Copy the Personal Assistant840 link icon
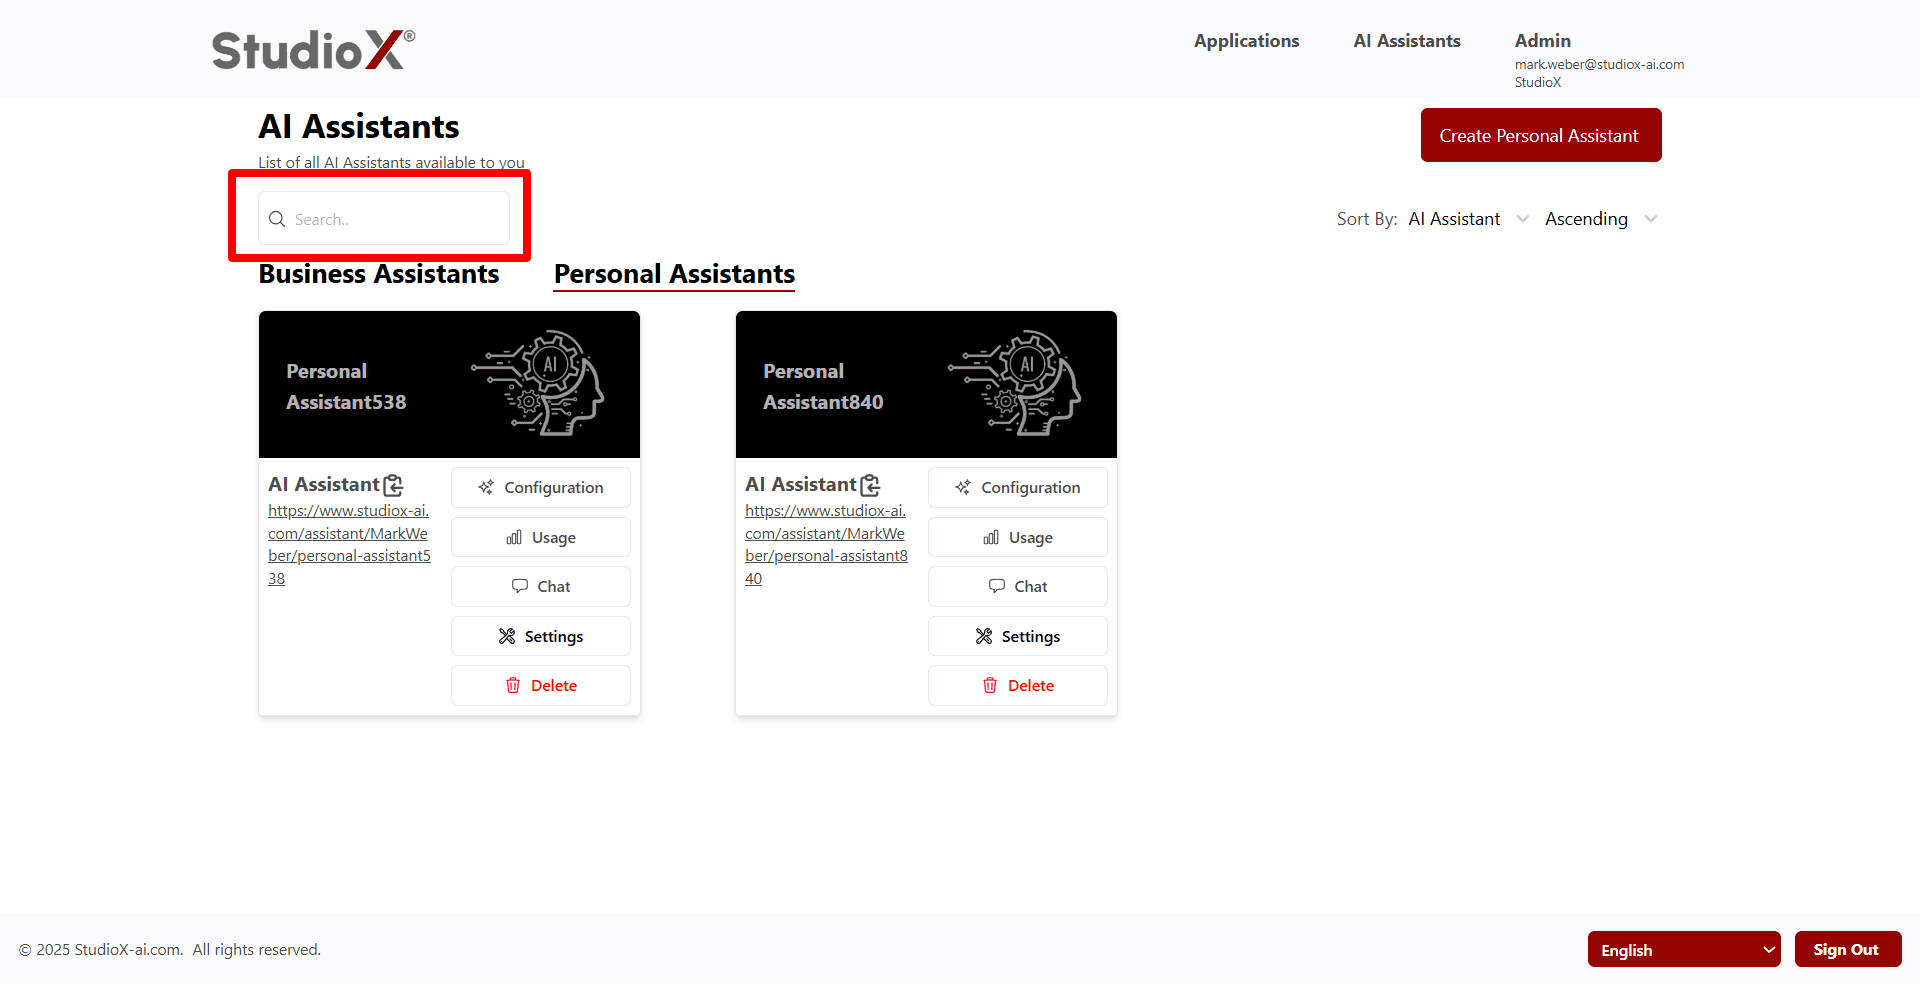This screenshot has height=985, width=1920. pyautogui.click(x=870, y=484)
